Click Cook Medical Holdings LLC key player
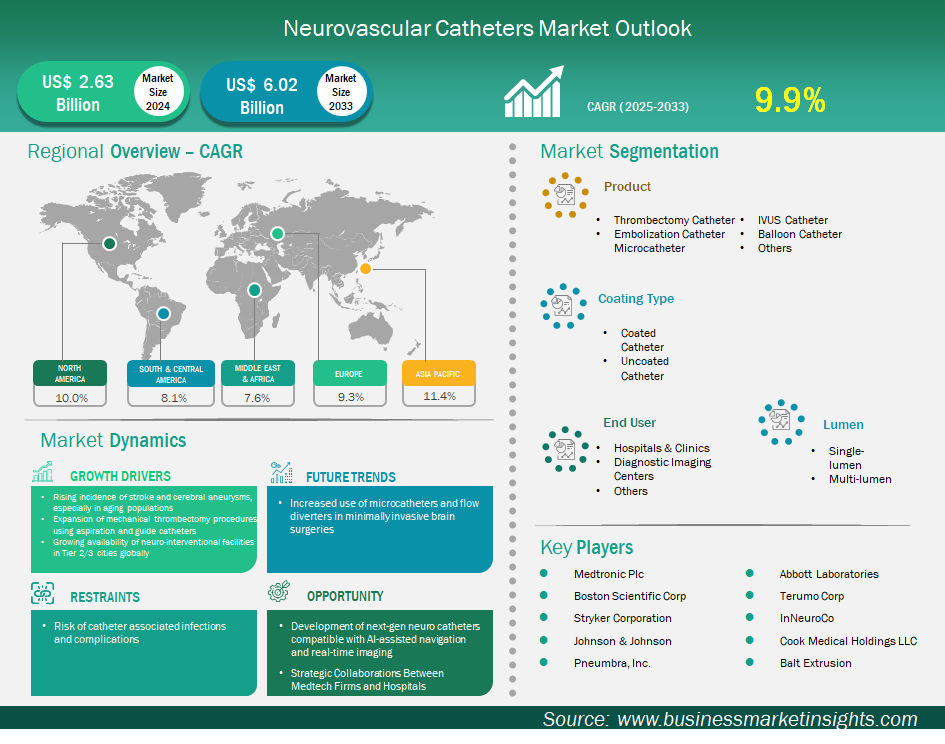Image resolution: width=945 pixels, height=744 pixels. pos(848,641)
